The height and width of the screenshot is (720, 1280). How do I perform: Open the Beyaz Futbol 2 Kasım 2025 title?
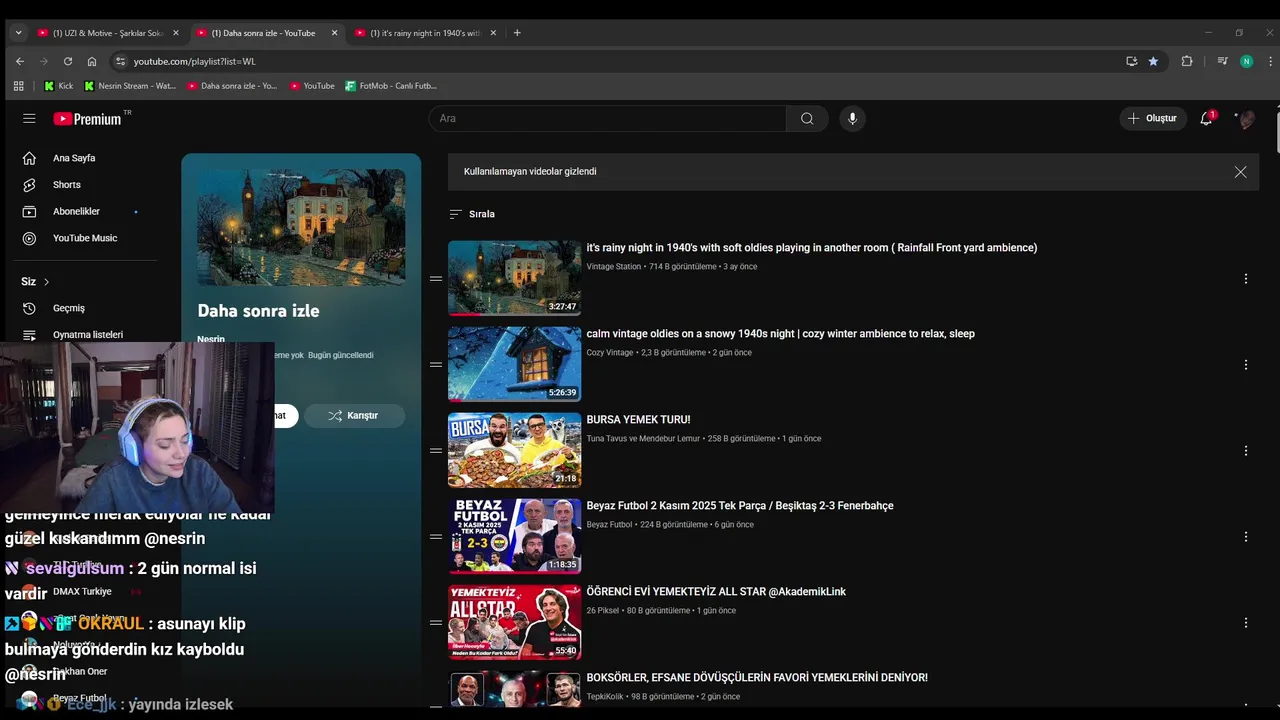tap(740, 506)
